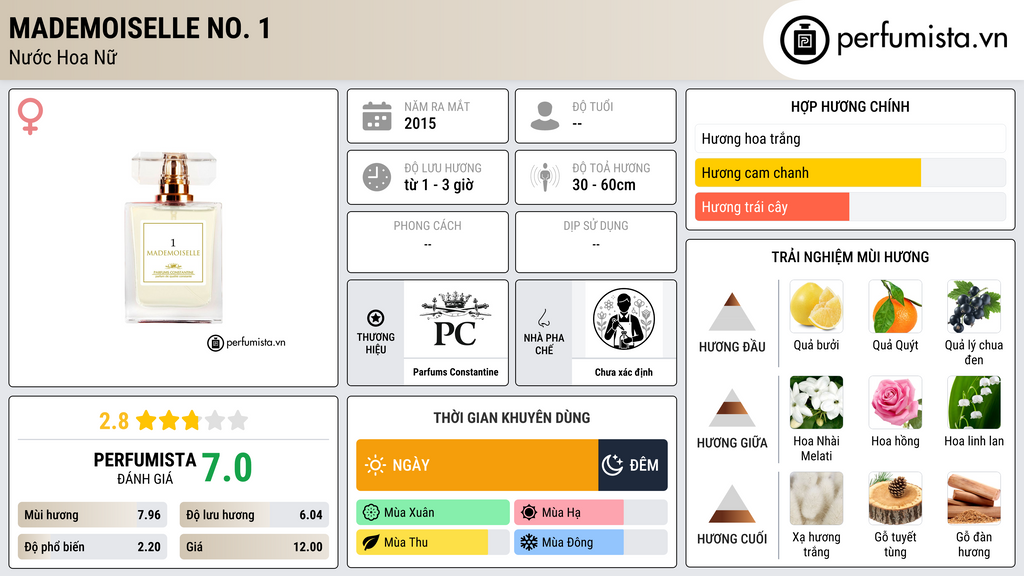Click the nose icon above Nhà pha chế
This screenshot has height=576, width=1024.
coord(543,318)
